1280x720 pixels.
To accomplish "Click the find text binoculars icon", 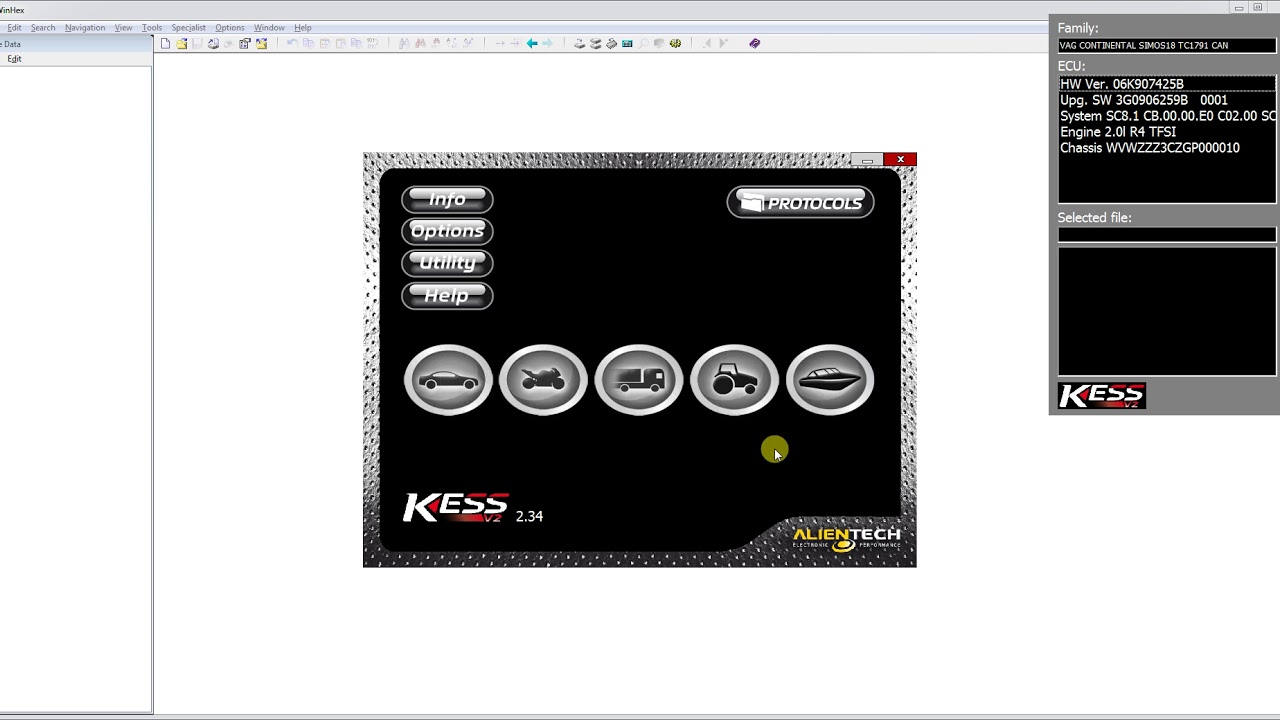I will (x=404, y=43).
